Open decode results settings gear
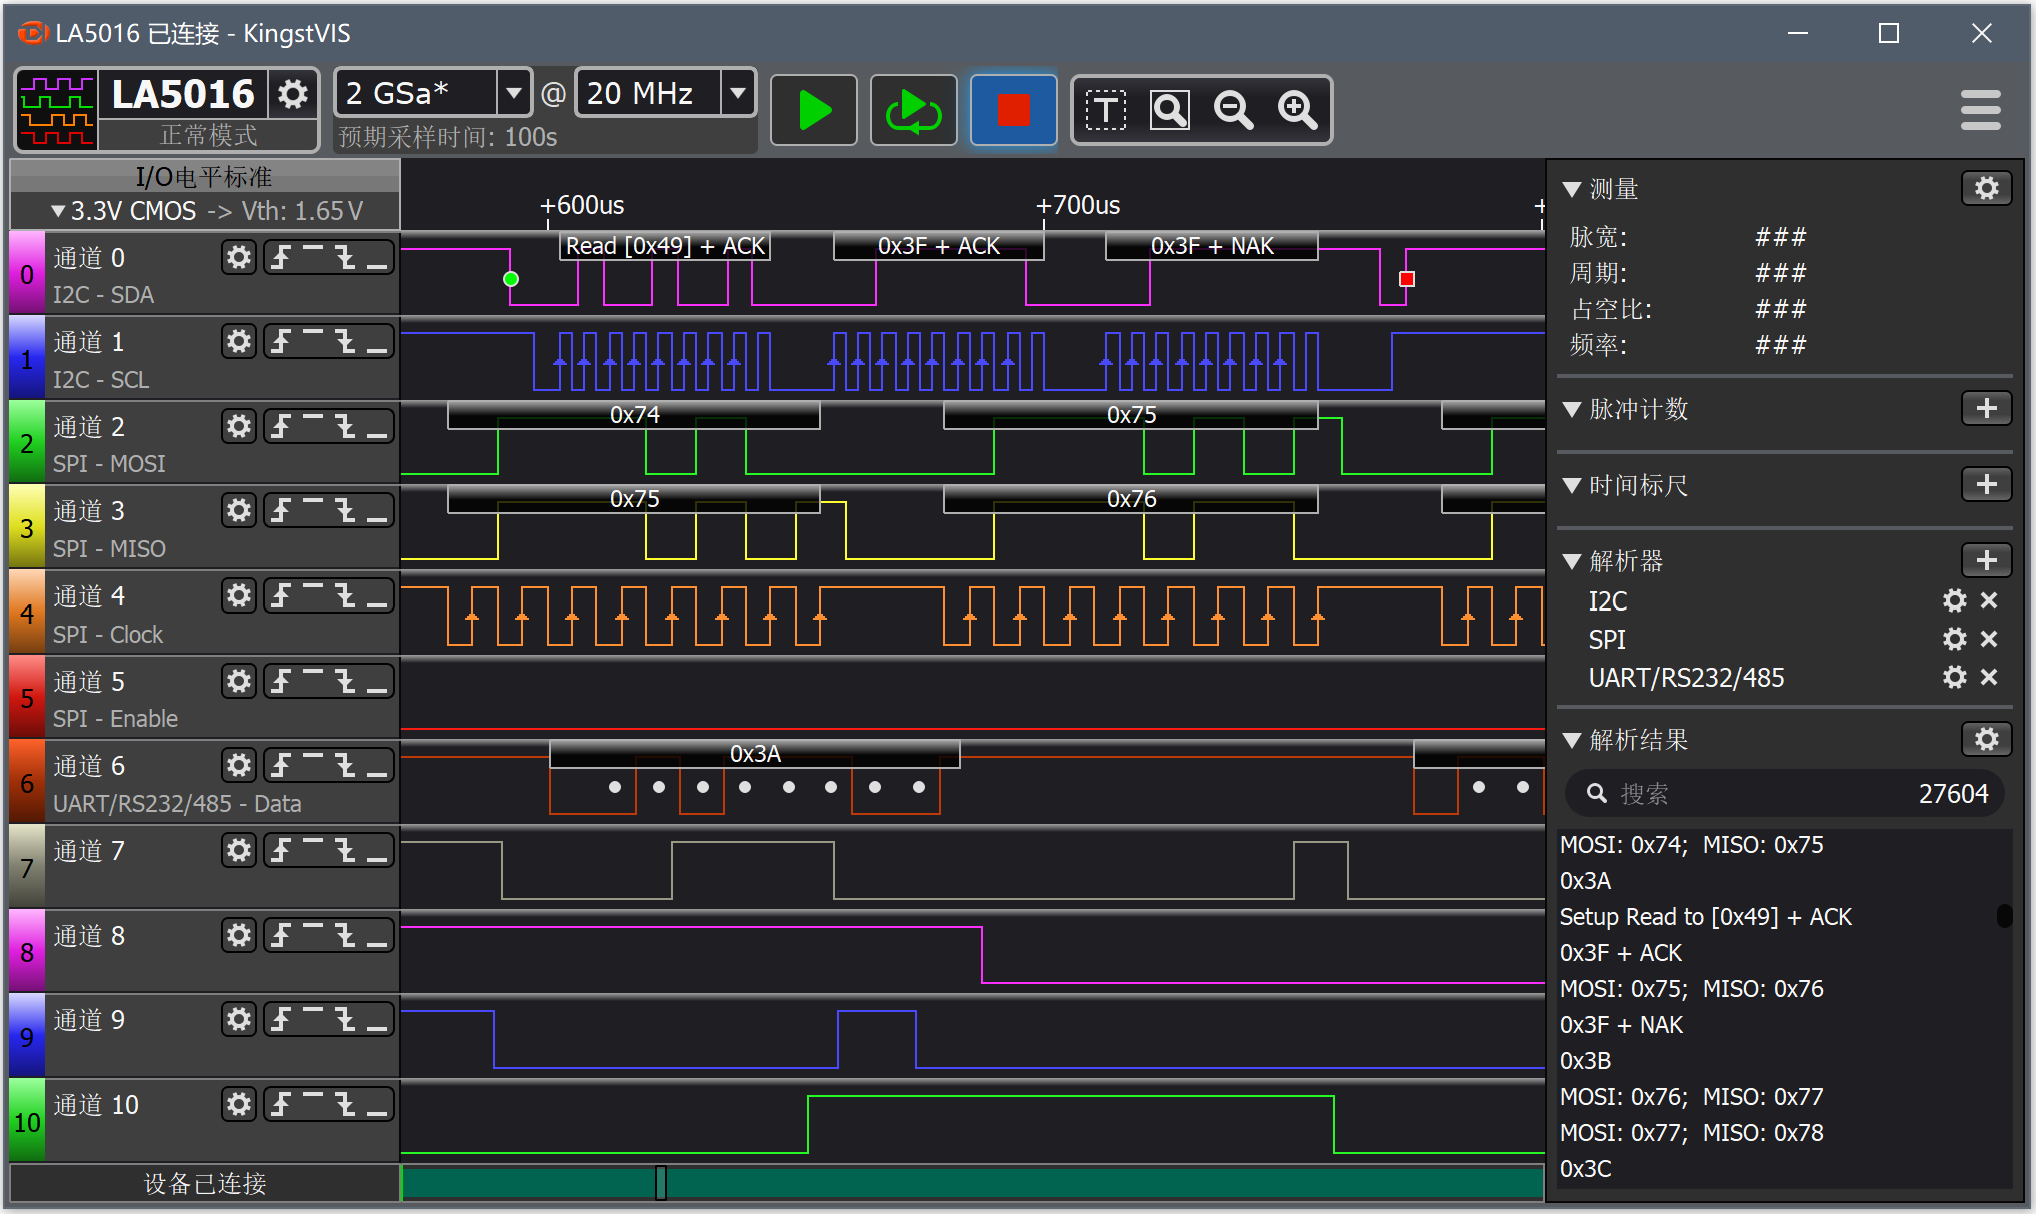The image size is (2036, 1214). 1986,739
